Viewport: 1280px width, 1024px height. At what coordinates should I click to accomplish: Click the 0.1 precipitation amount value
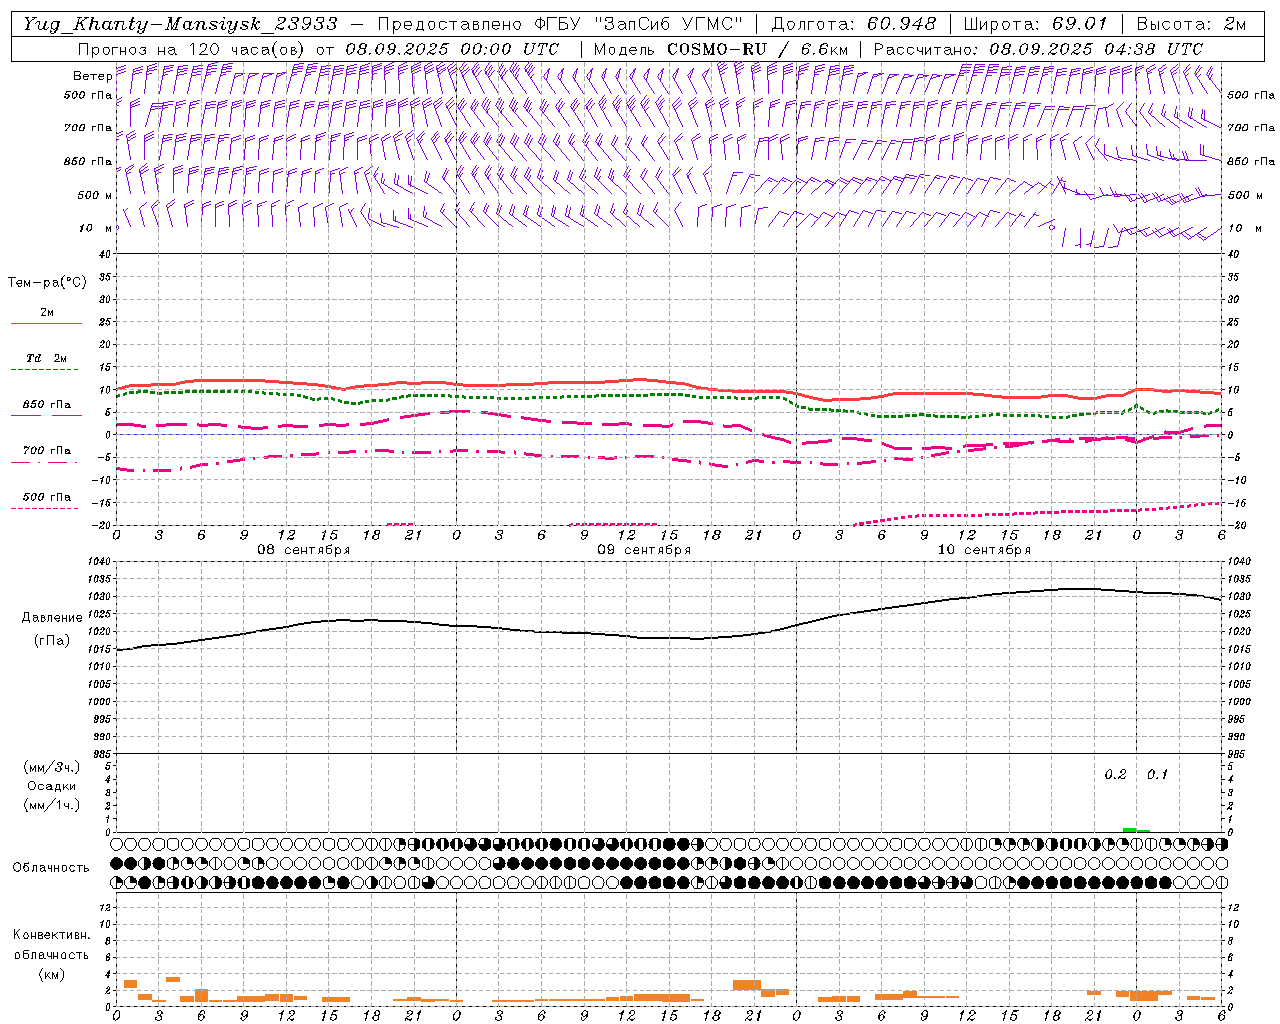coord(1157,775)
